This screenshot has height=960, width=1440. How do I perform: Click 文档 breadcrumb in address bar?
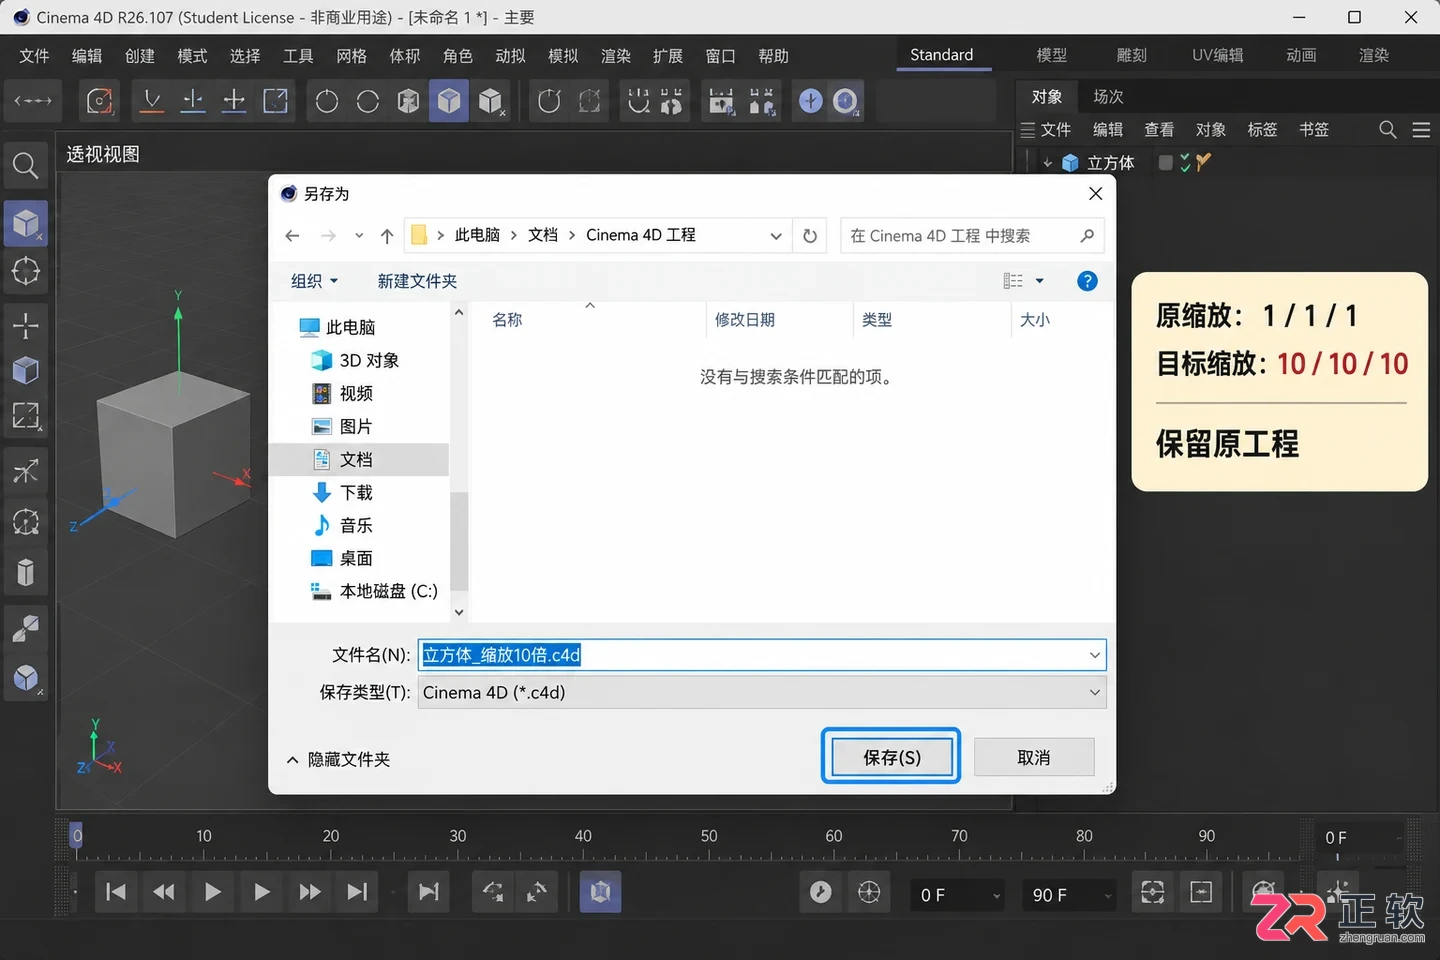click(x=543, y=235)
